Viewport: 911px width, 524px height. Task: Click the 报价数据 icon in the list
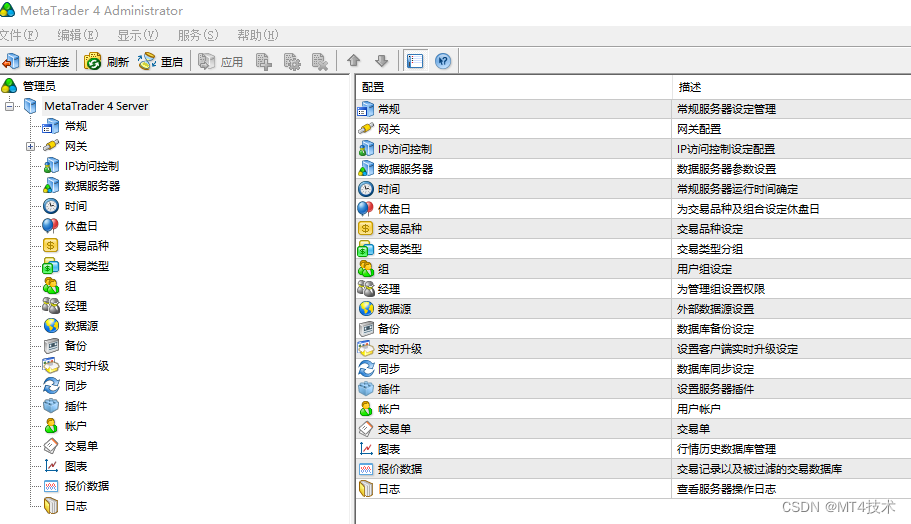(x=366, y=469)
